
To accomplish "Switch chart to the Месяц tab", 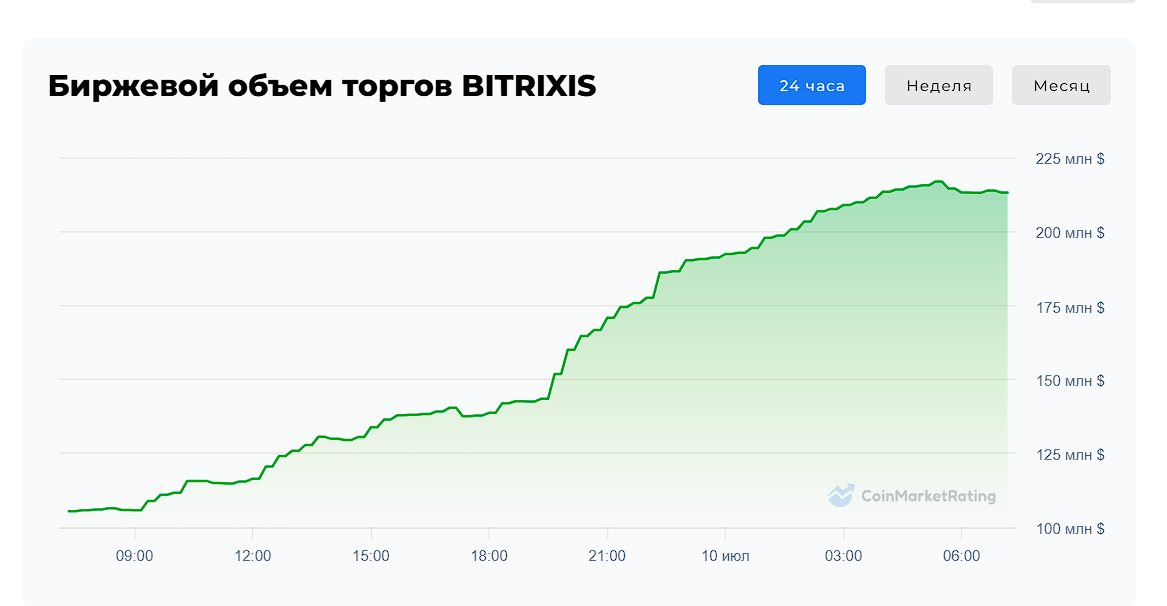I will click(x=1061, y=85).
